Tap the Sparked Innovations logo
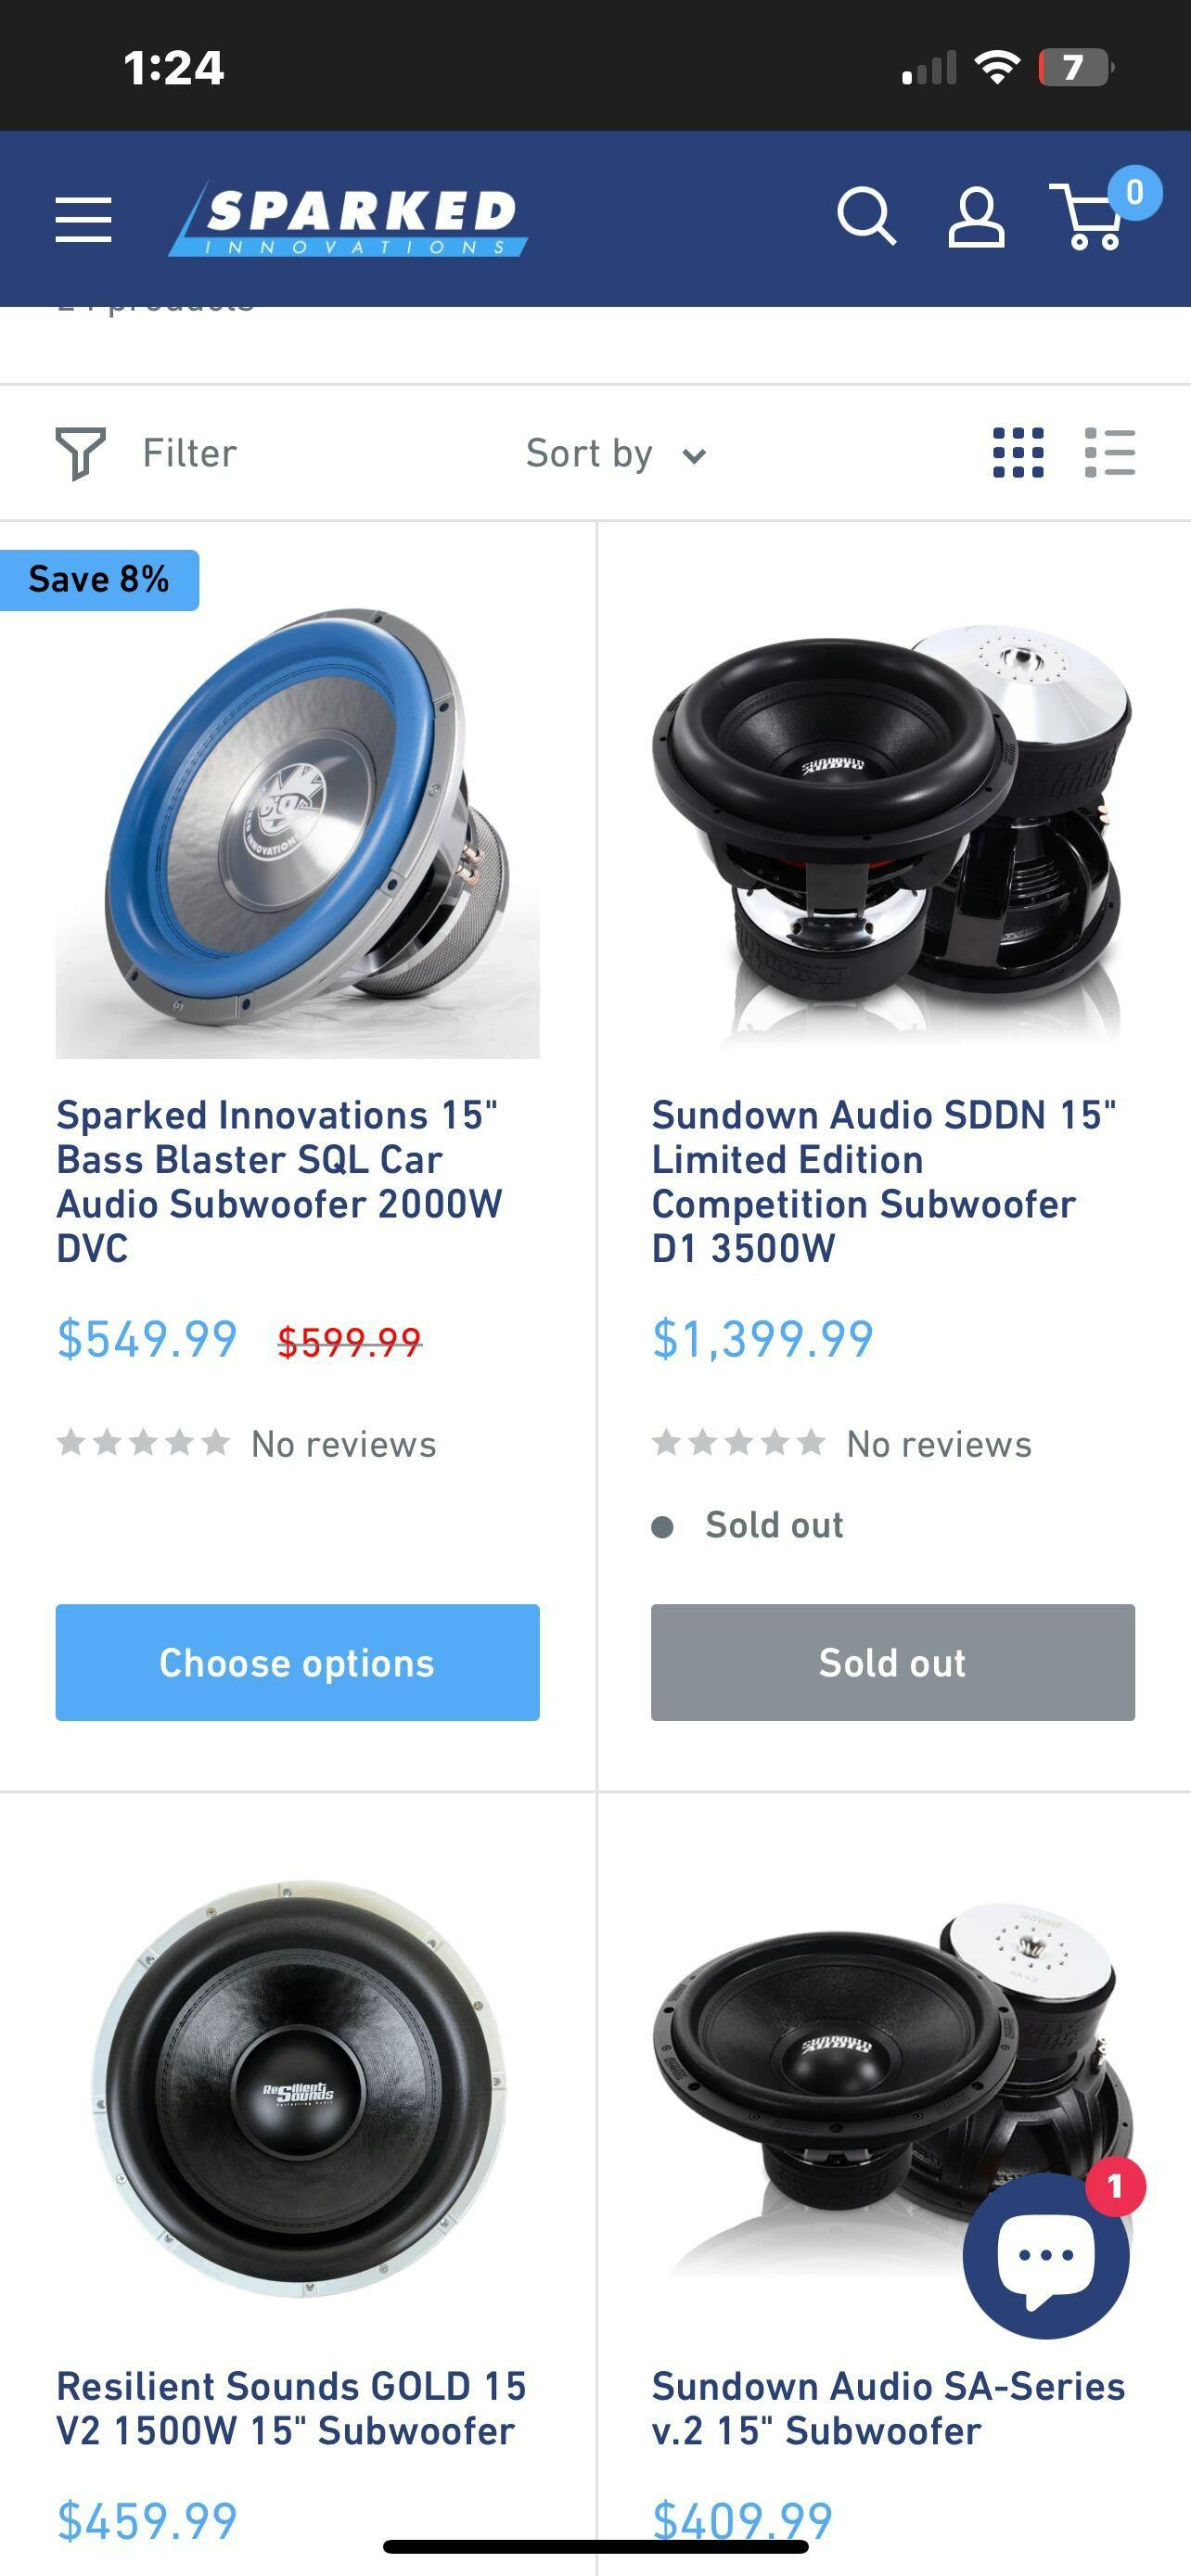Image resolution: width=1191 pixels, height=2576 pixels. [x=348, y=219]
